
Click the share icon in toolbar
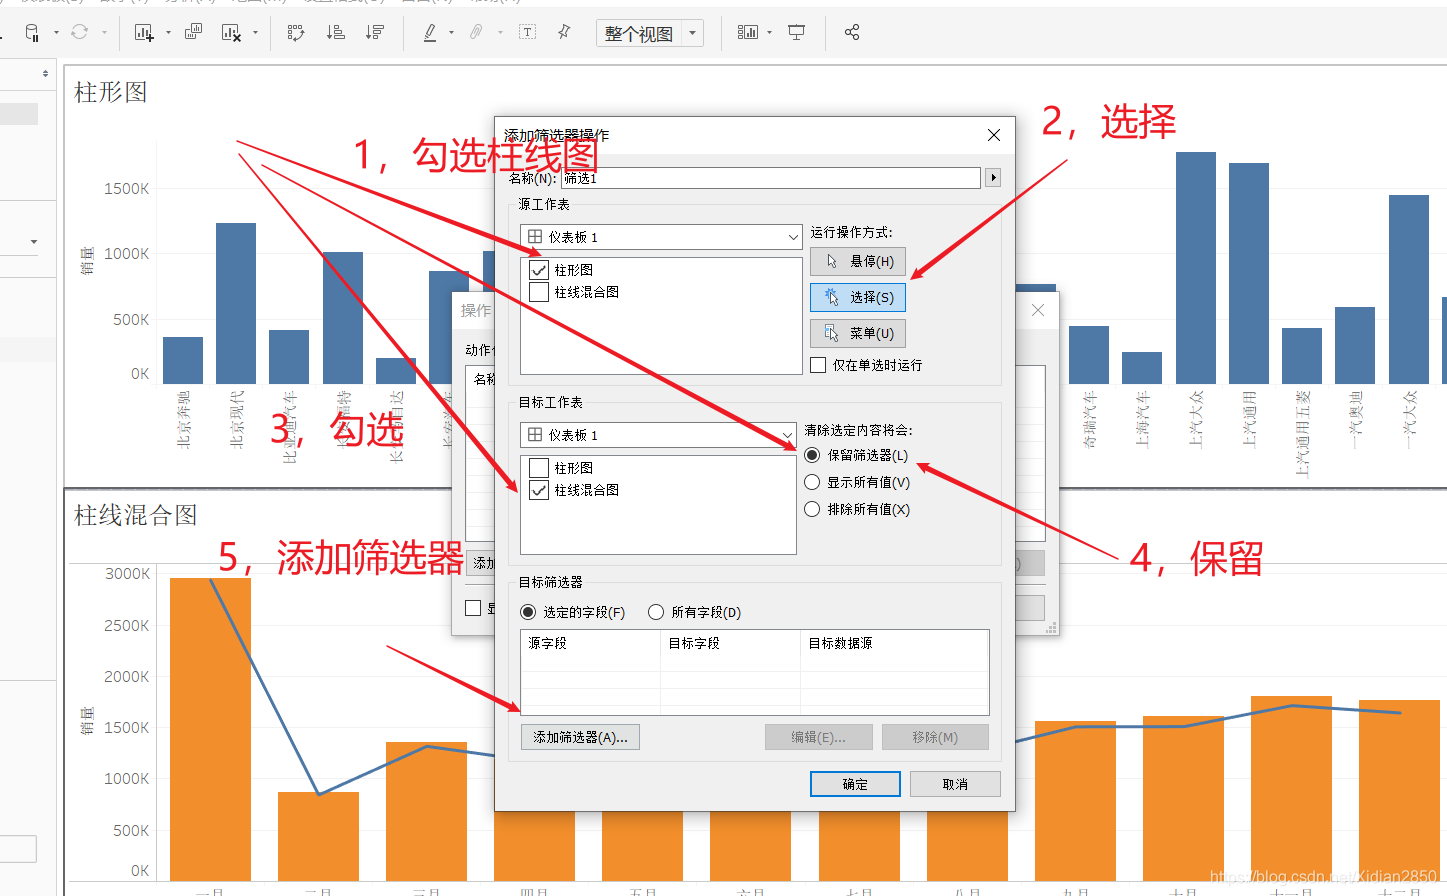pos(852,33)
